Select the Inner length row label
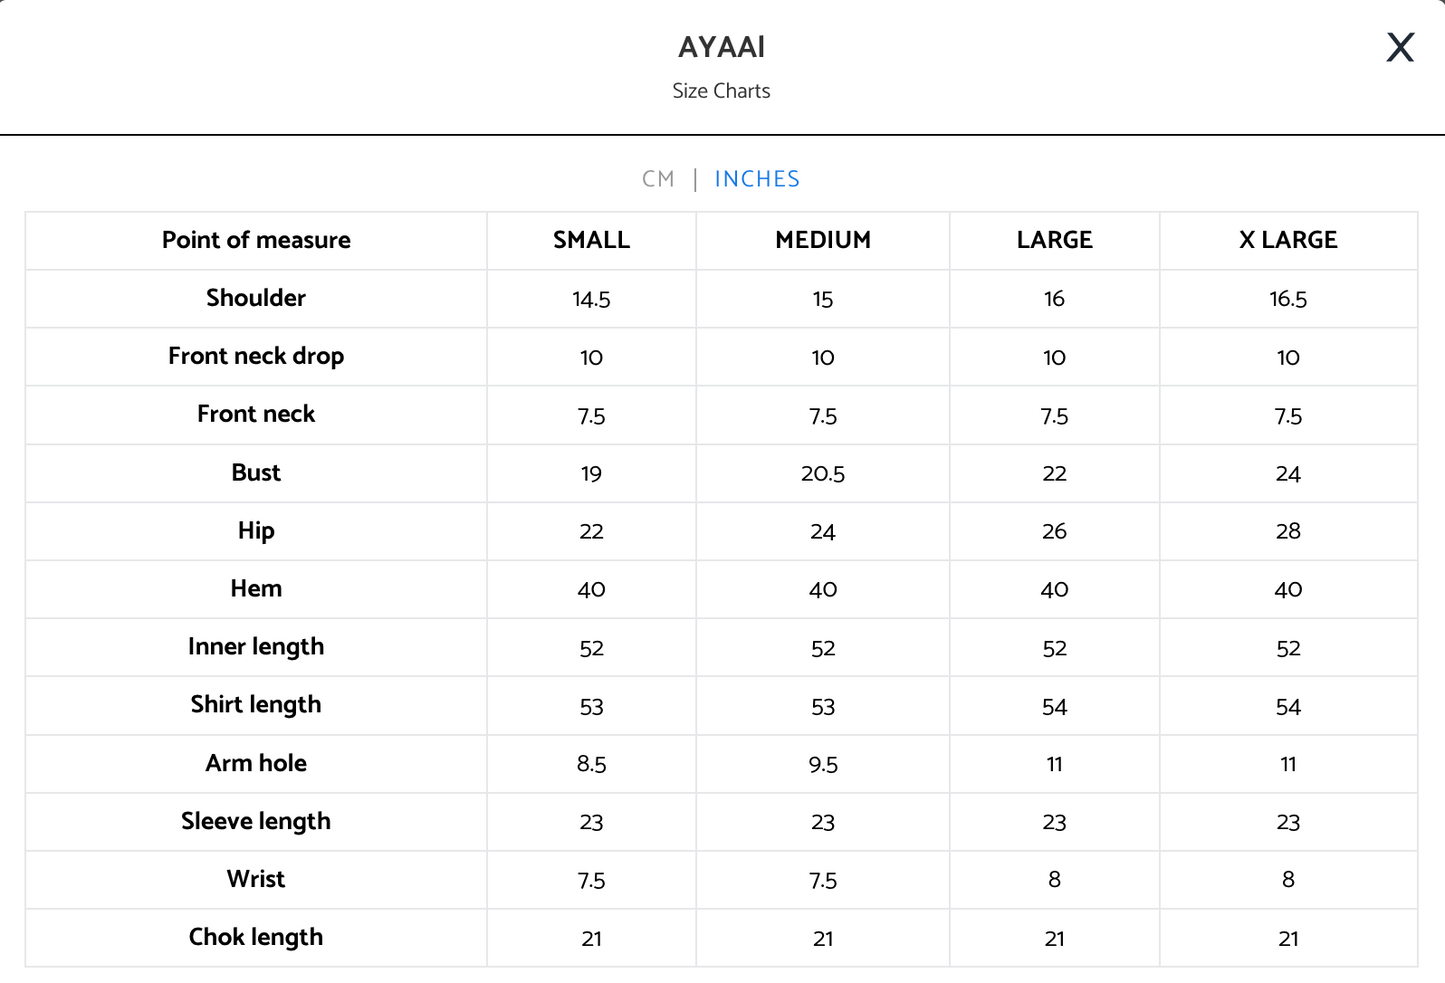The height and width of the screenshot is (983, 1445). pos(256,647)
